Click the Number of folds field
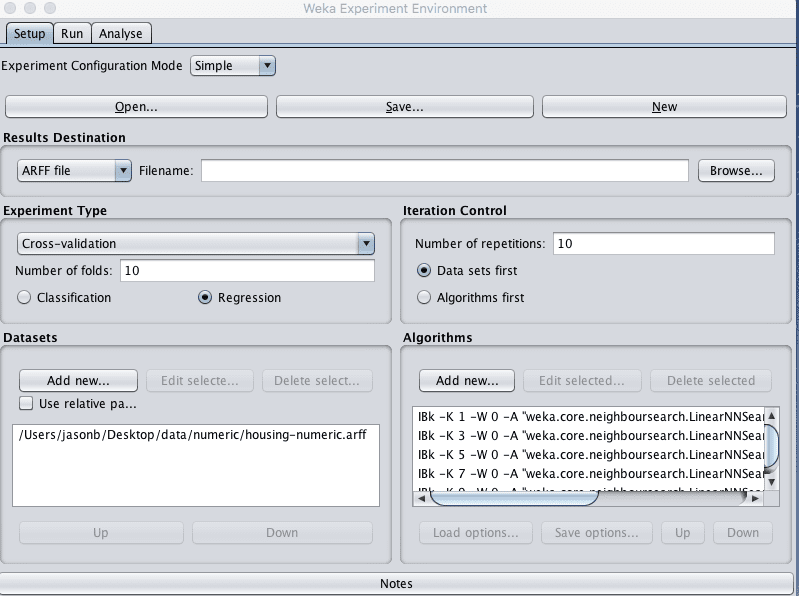799x596 pixels. point(247,270)
